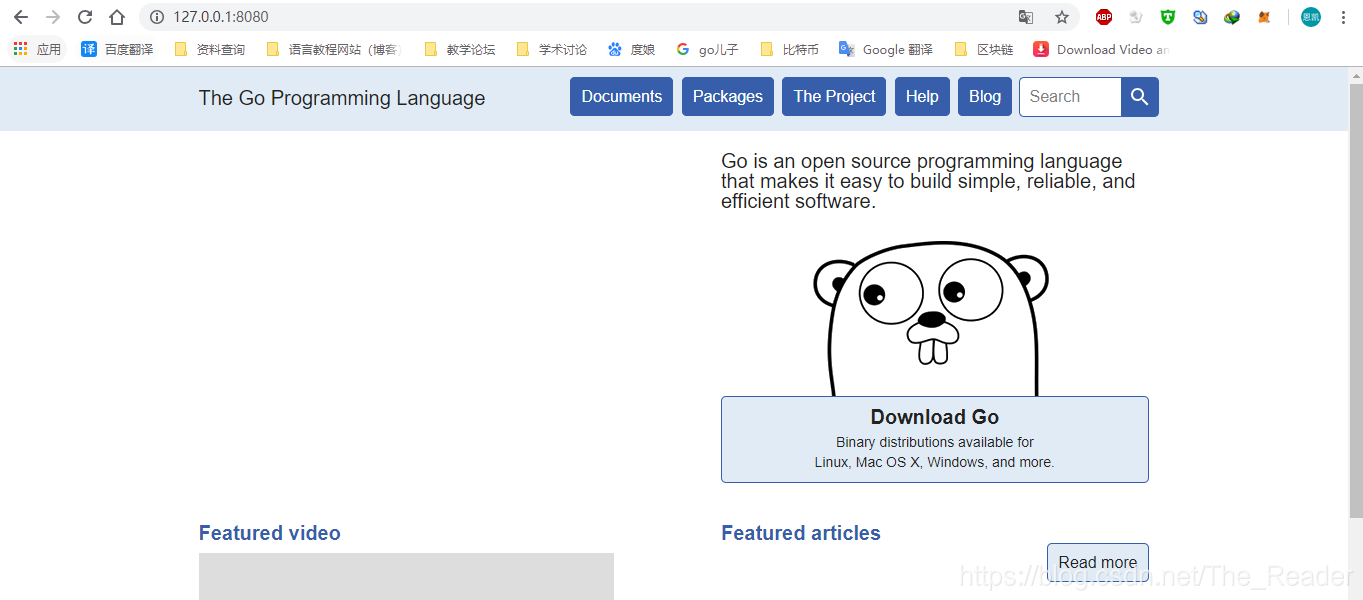
Task: Open the Blog menu
Action: click(x=985, y=97)
